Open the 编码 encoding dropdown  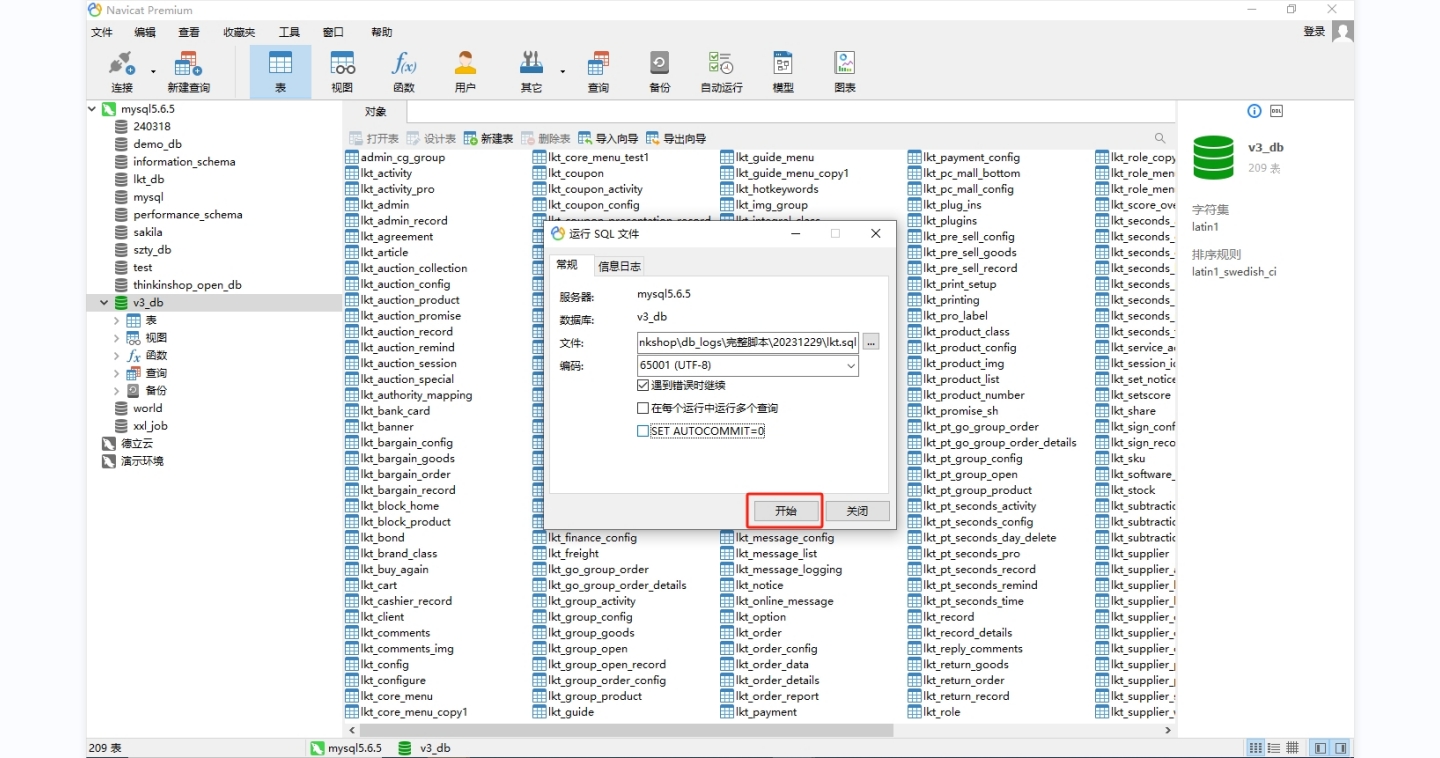748,366
